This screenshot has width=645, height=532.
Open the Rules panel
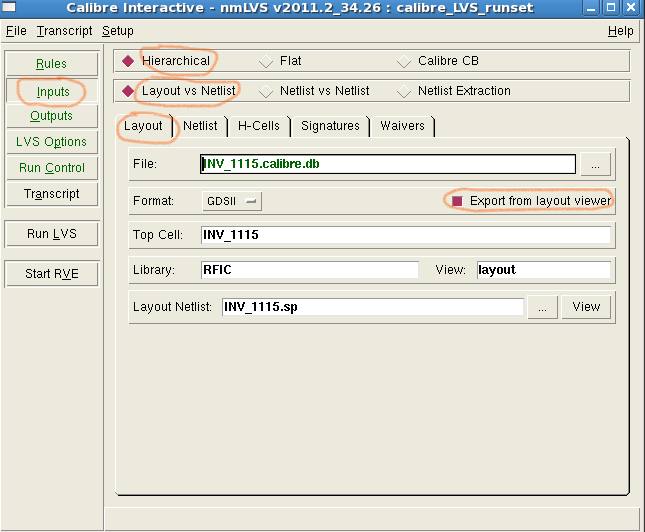[51, 64]
